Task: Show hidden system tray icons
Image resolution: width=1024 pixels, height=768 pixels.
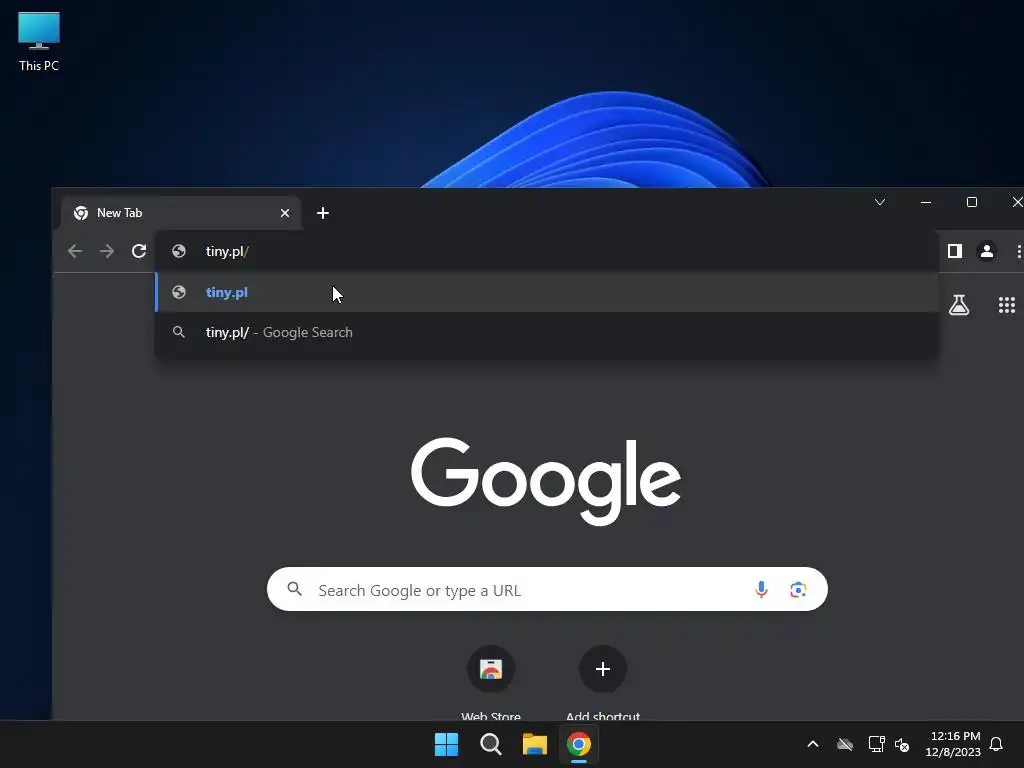Action: tap(813, 744)
